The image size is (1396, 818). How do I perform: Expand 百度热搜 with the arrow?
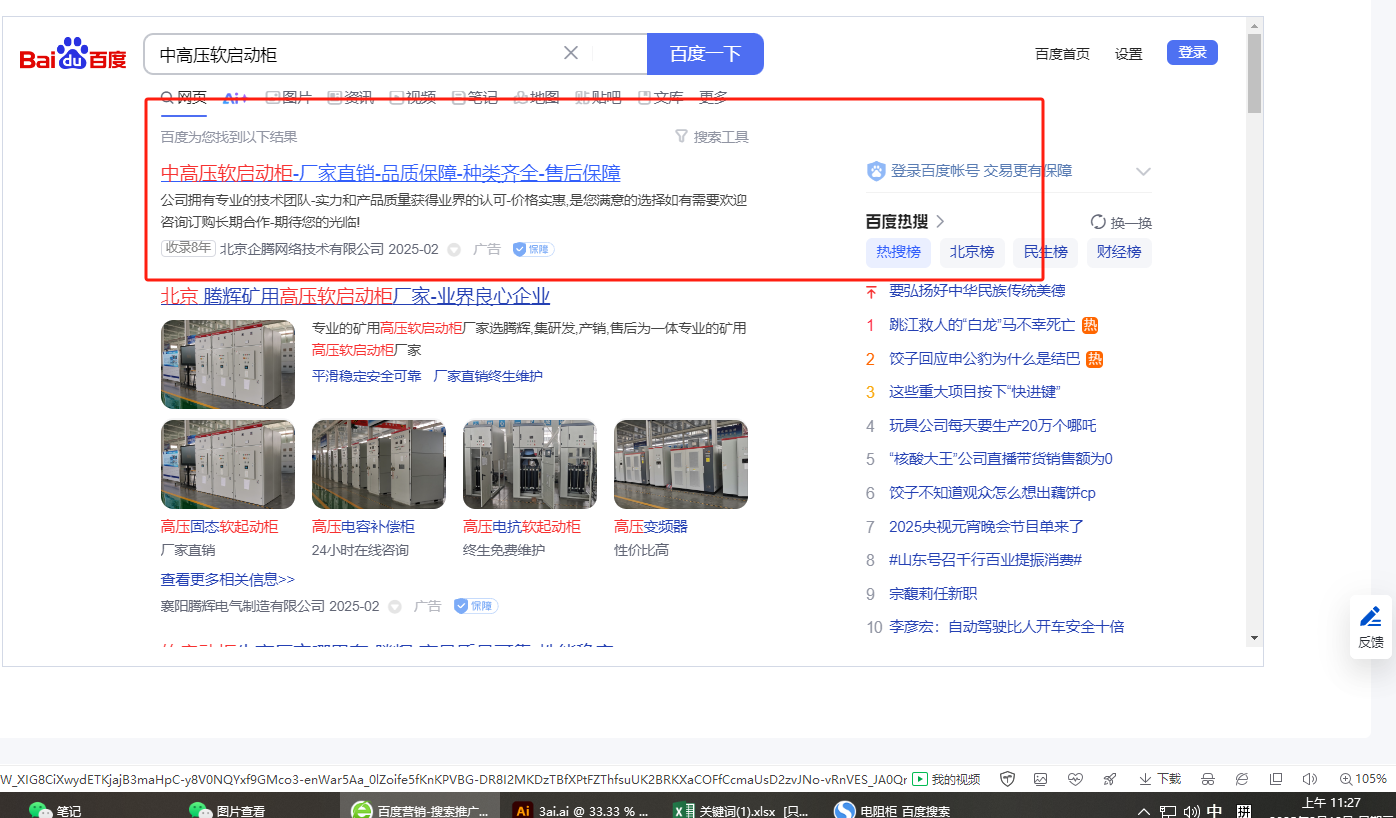[940, 221]
